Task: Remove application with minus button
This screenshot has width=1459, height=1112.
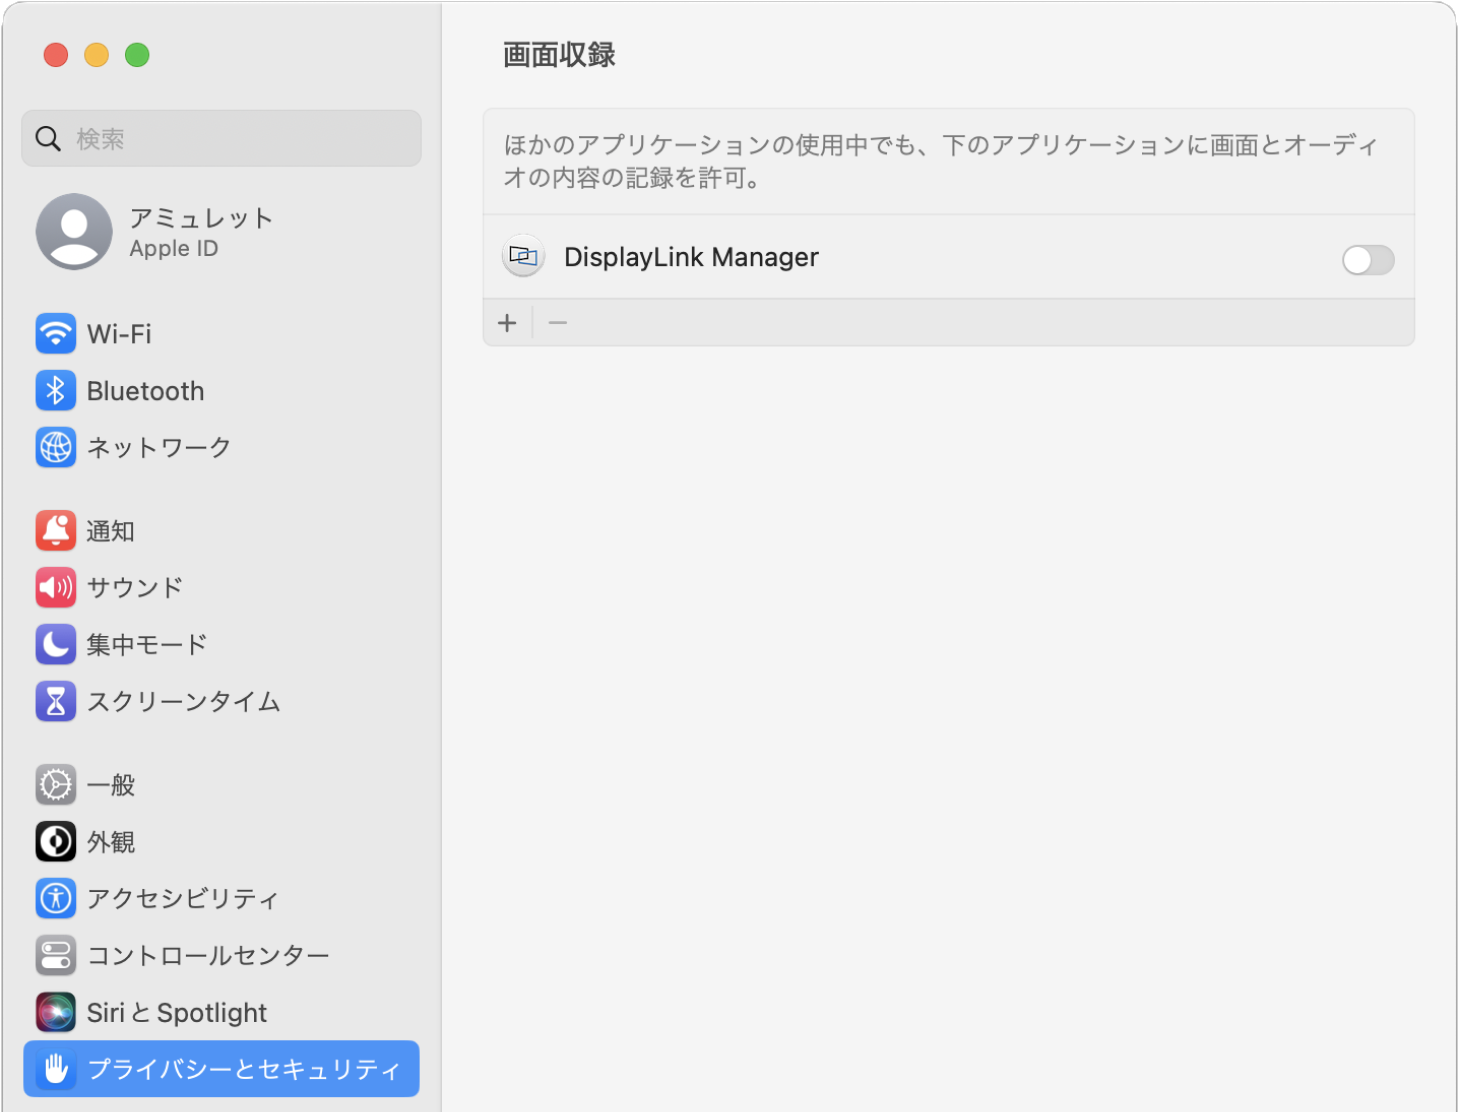Action: pyautogui.click(x=558, y=323)
